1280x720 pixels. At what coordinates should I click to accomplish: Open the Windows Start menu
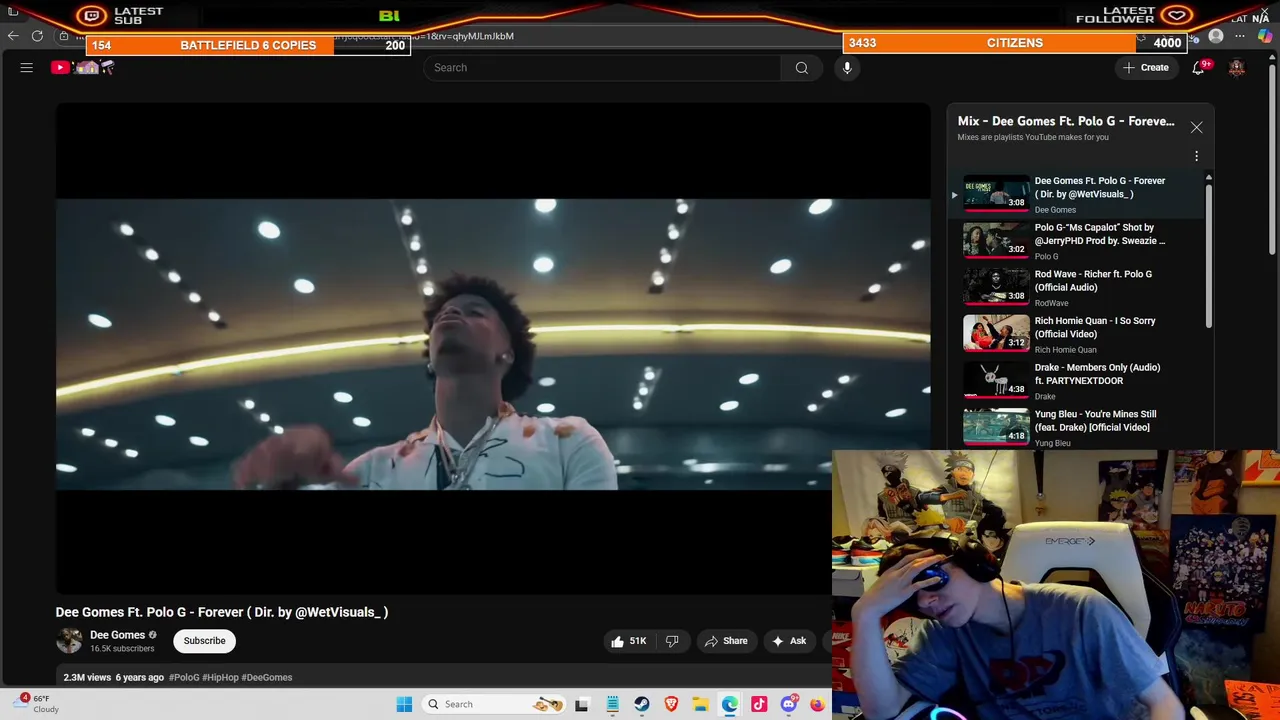(404, 704)
